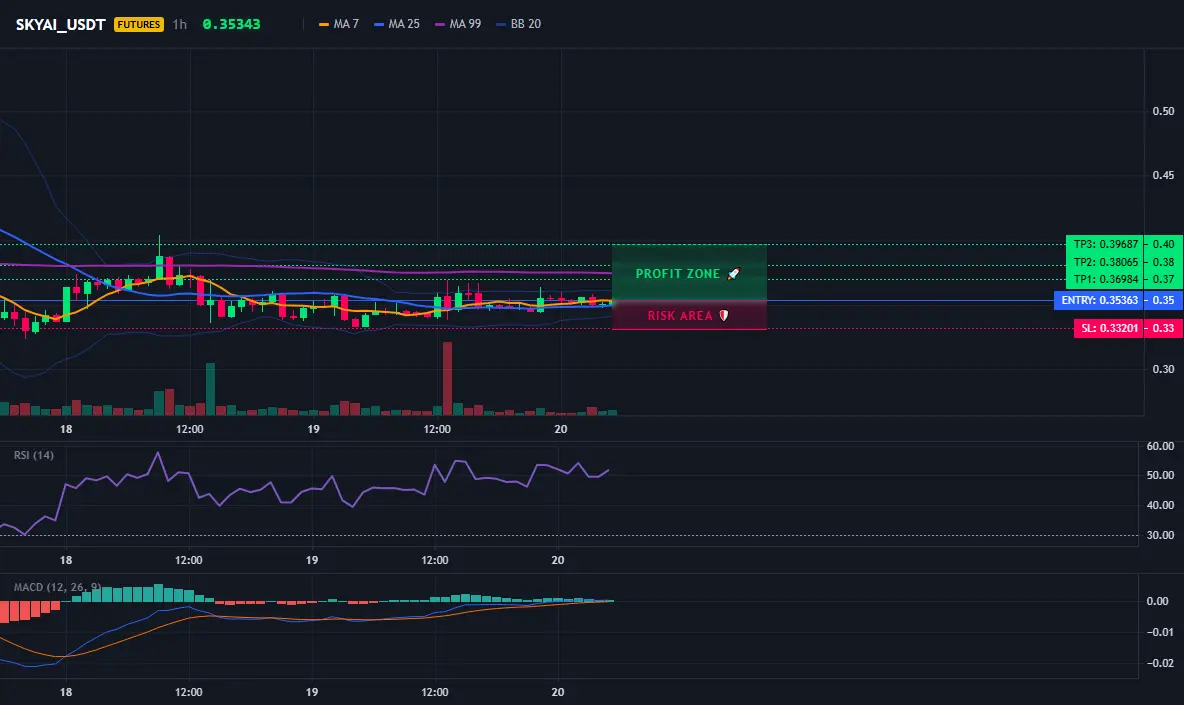Click the rocket icon in Profit Zone
This screenshot has height=705, width=1184.
tap(734, 274)
